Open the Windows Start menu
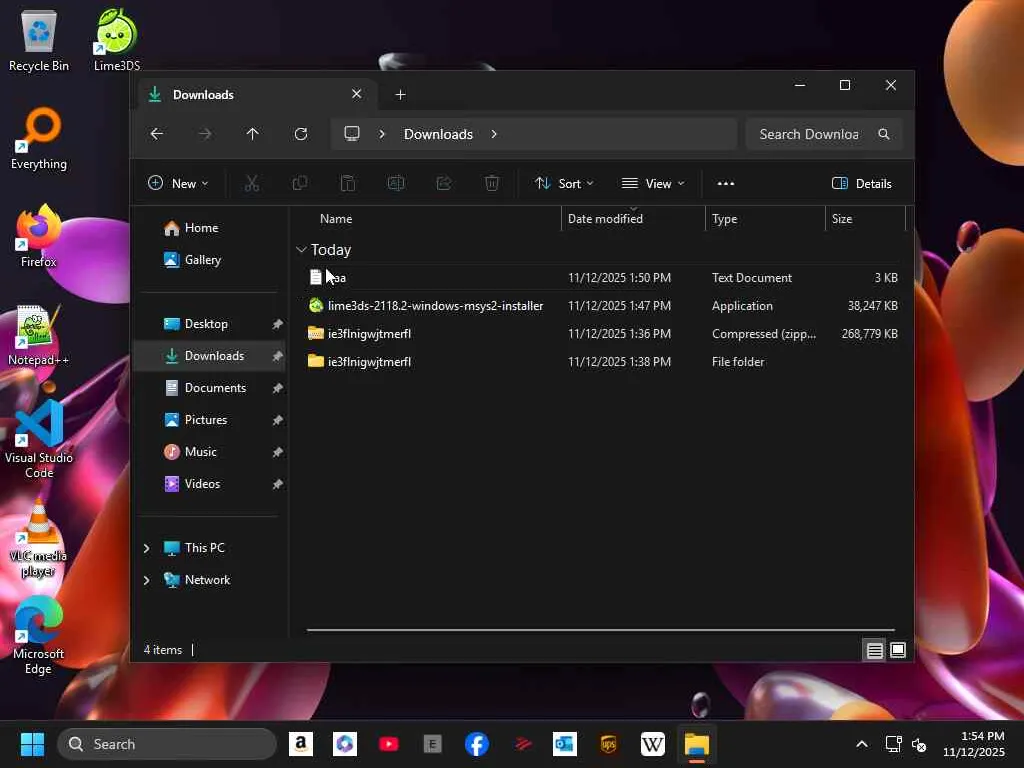Screen dimensions: 1024x768 point(32,744)
